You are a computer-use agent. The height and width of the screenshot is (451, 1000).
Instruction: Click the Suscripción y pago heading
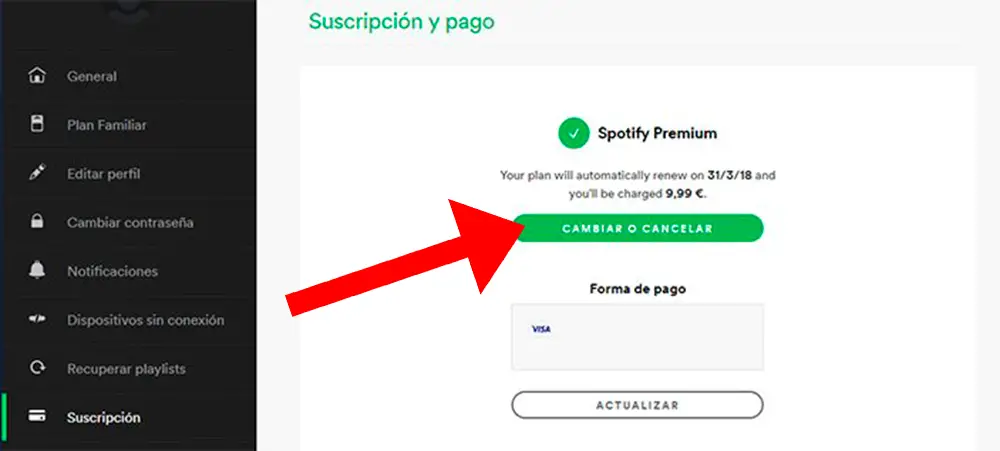coord(401,21)
